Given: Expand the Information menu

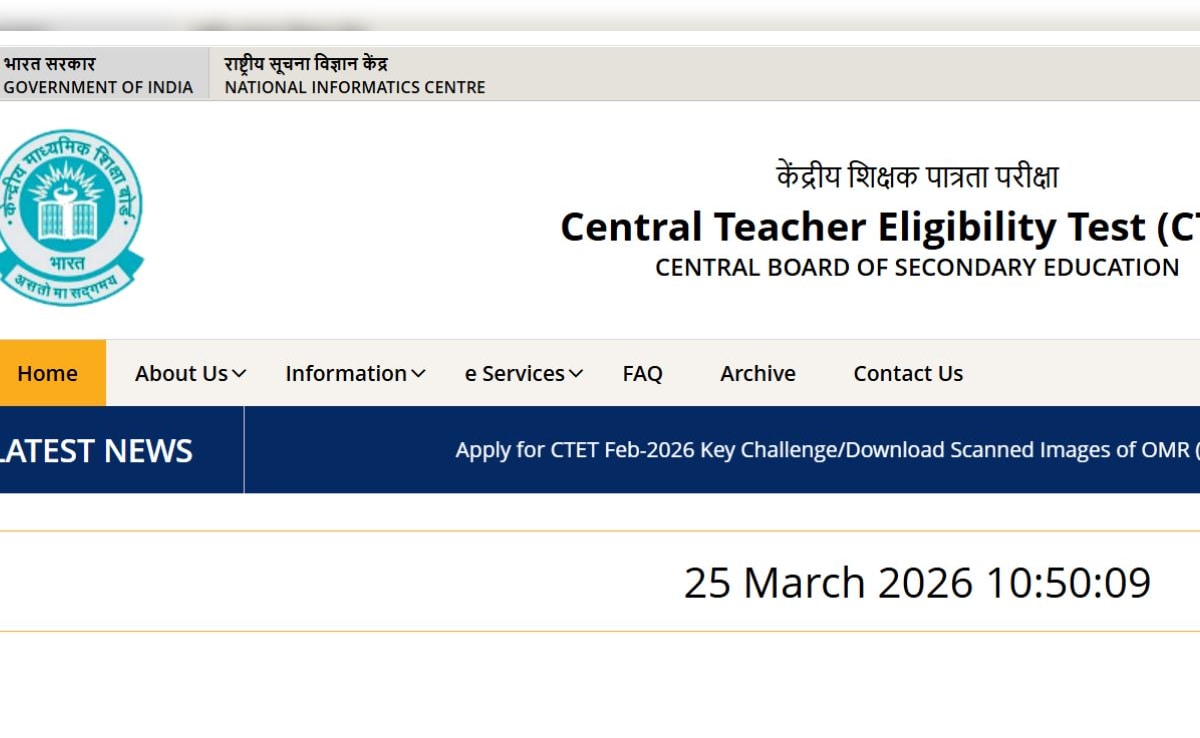Looking at the screenshot, I should (x=345, y=373).
